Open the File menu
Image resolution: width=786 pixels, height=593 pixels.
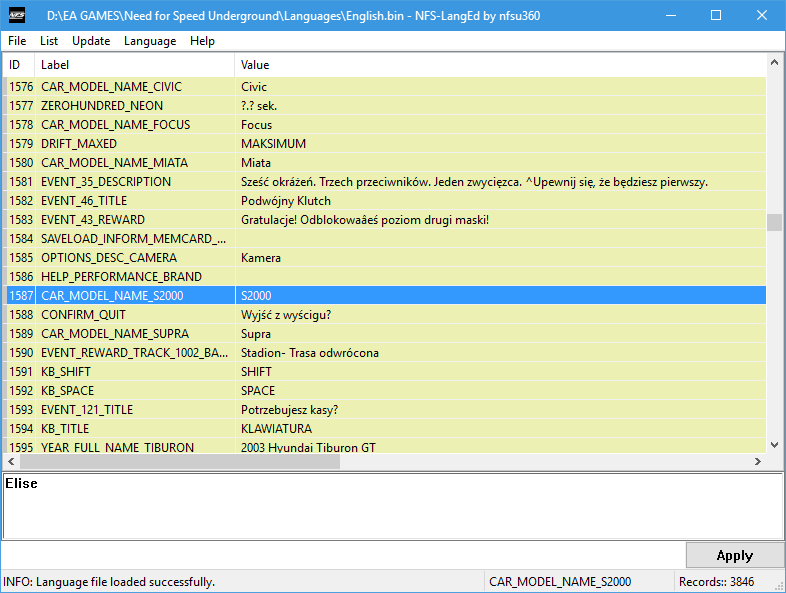(x=17, y=41)
